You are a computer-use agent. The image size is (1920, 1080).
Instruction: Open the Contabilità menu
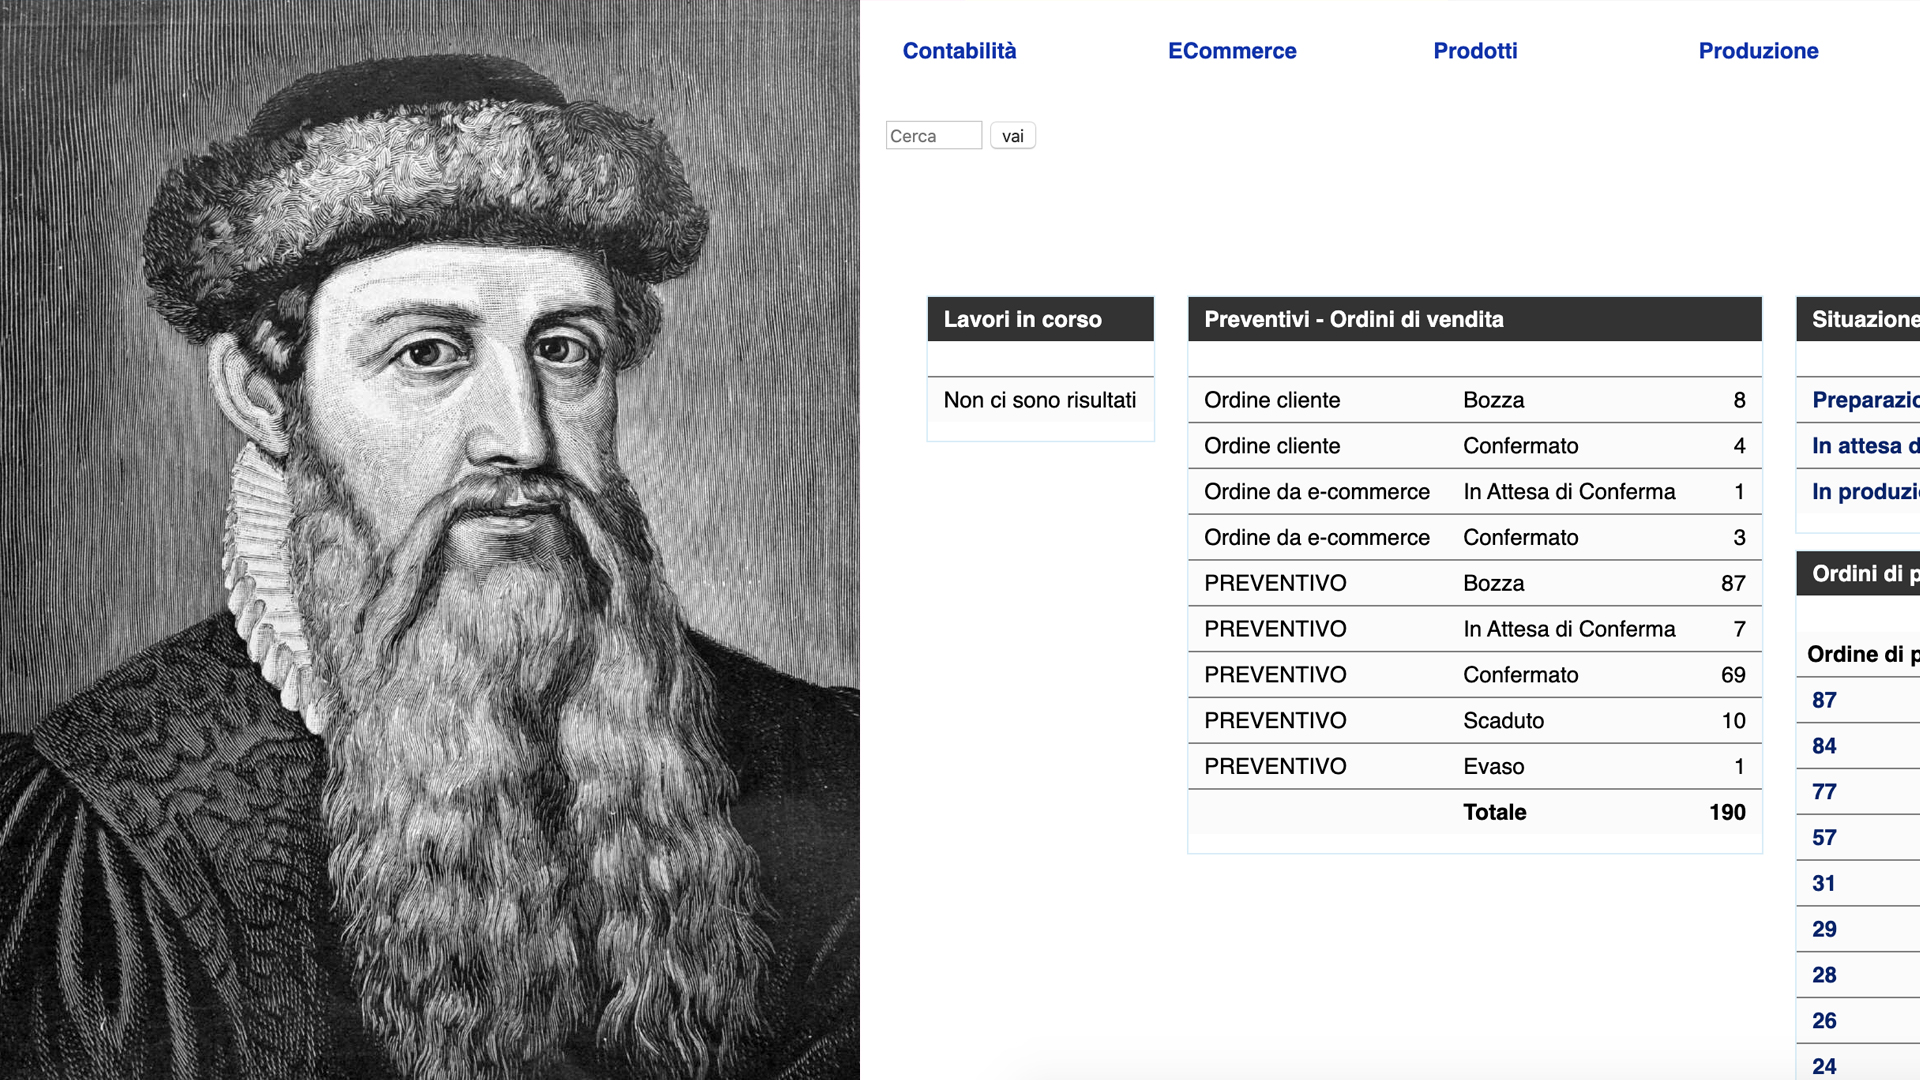click(x=959, y=51)
